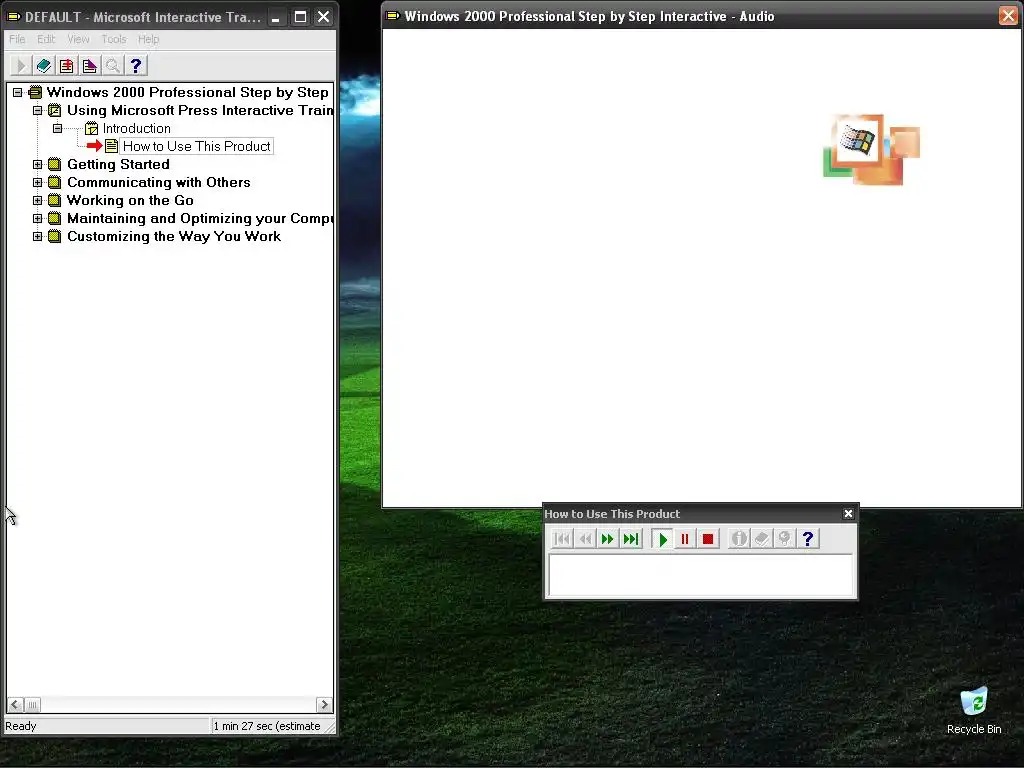Click the book icon in audio player toolbar
This screenshot has height=768, width=1024.
pos(761,539)
